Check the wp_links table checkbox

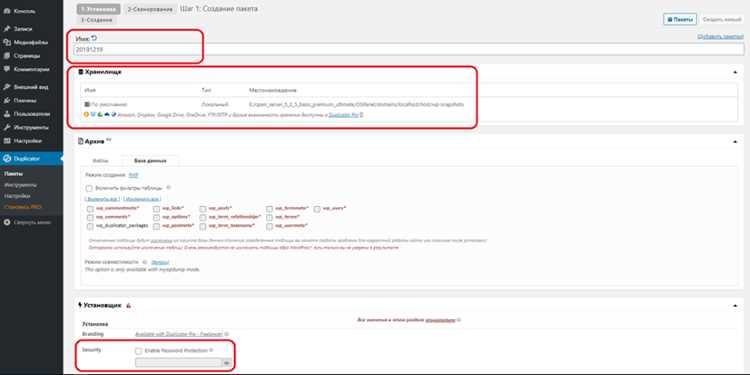pyautogui.click(x=156, y=209)
